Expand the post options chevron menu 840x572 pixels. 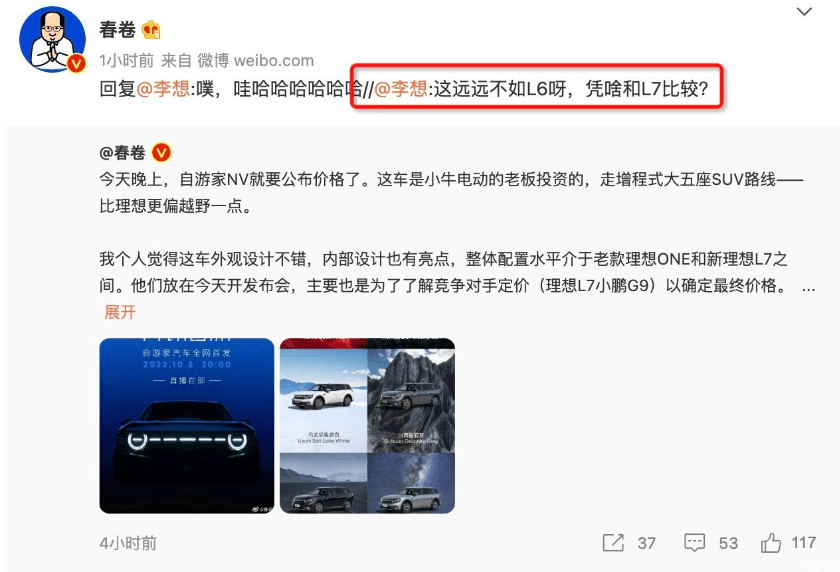tap(804, 12)
